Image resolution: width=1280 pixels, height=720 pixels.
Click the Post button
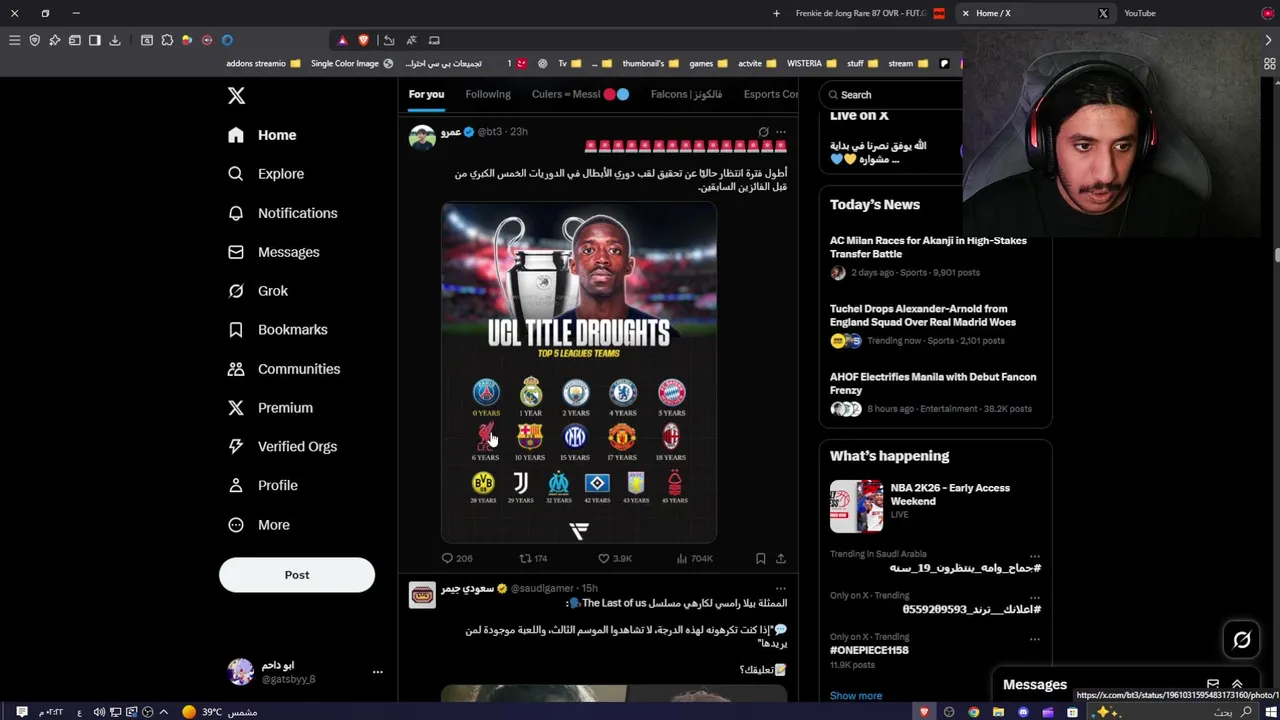point(297,575)
